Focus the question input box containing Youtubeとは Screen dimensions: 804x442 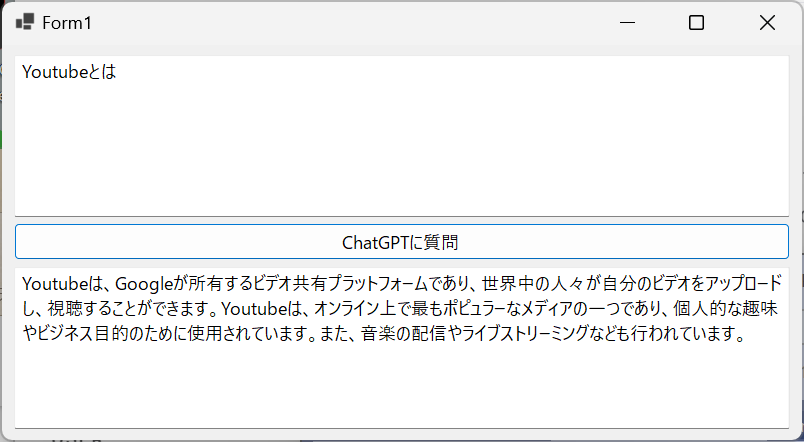click(401, 136)
